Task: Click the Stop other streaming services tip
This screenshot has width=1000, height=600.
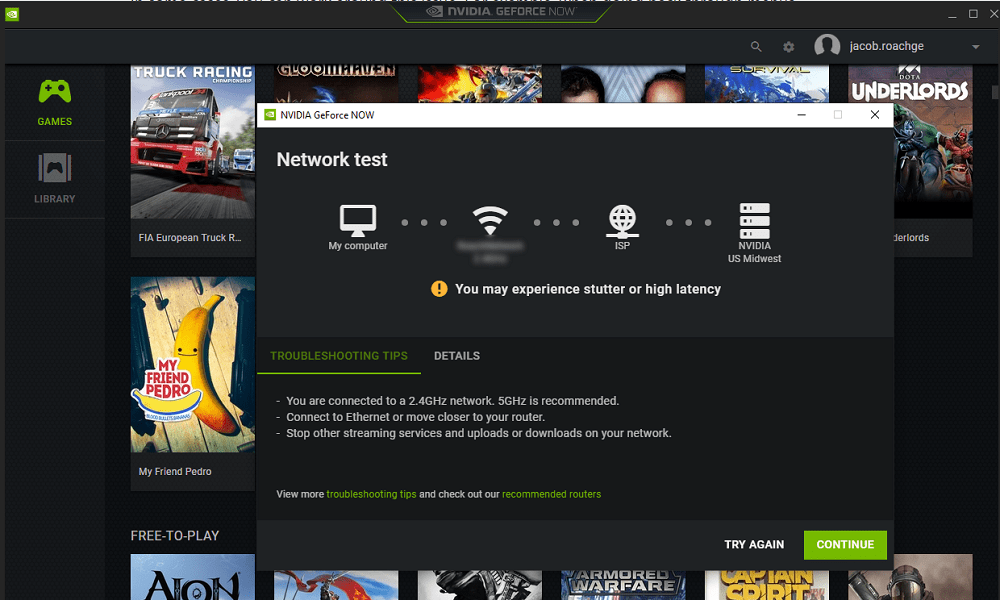Action: 478,433
